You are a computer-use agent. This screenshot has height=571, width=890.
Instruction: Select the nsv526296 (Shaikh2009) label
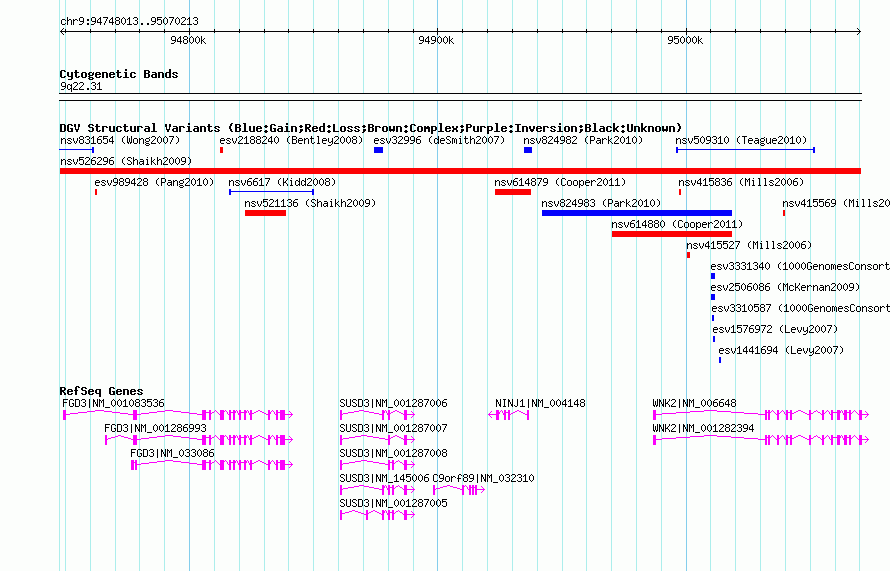(x=126, y=161)
